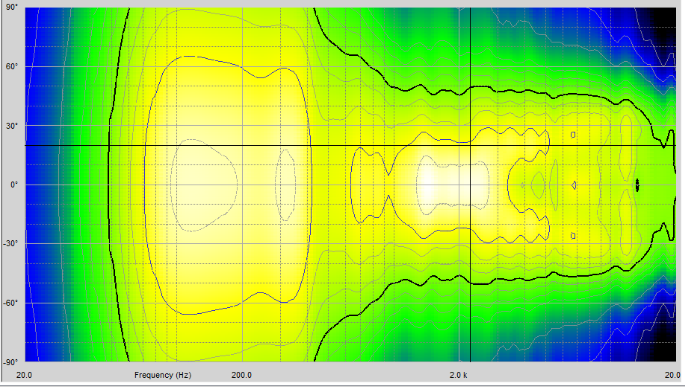Select the Frequency (Hz) axis title
Screen dimensions: 685x387
point(163,375)
